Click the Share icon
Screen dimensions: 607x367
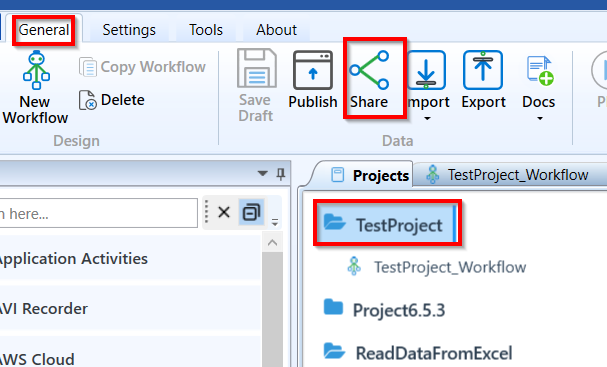(x=369, y=70)
